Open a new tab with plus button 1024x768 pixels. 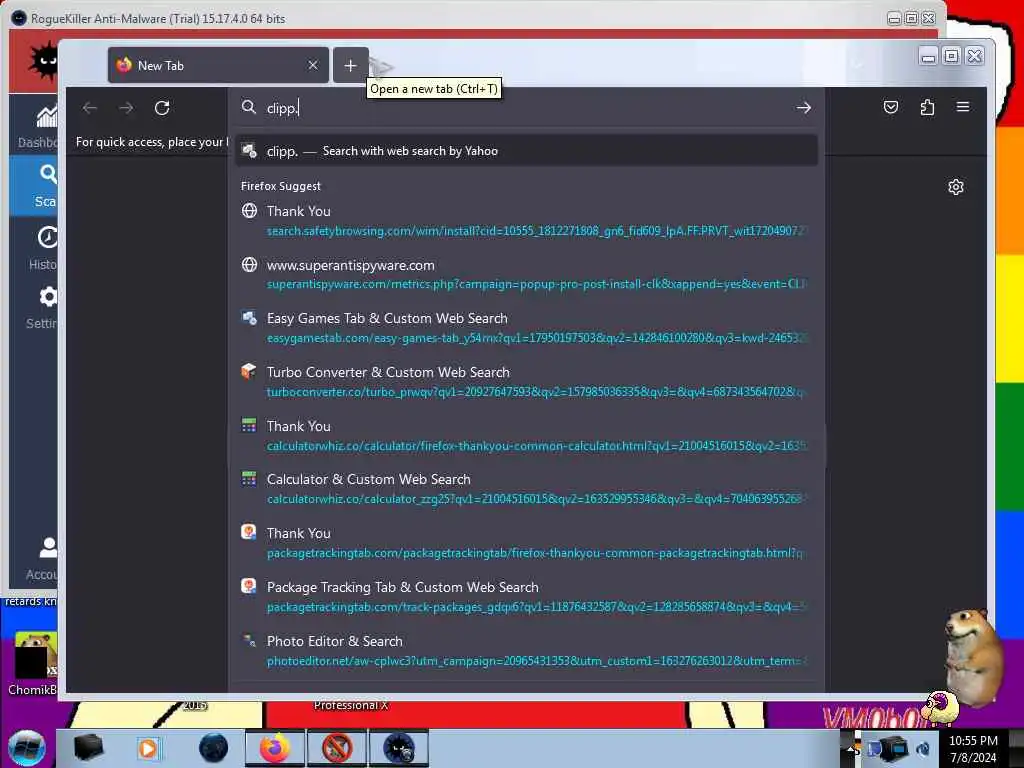[x=351, y=65]
